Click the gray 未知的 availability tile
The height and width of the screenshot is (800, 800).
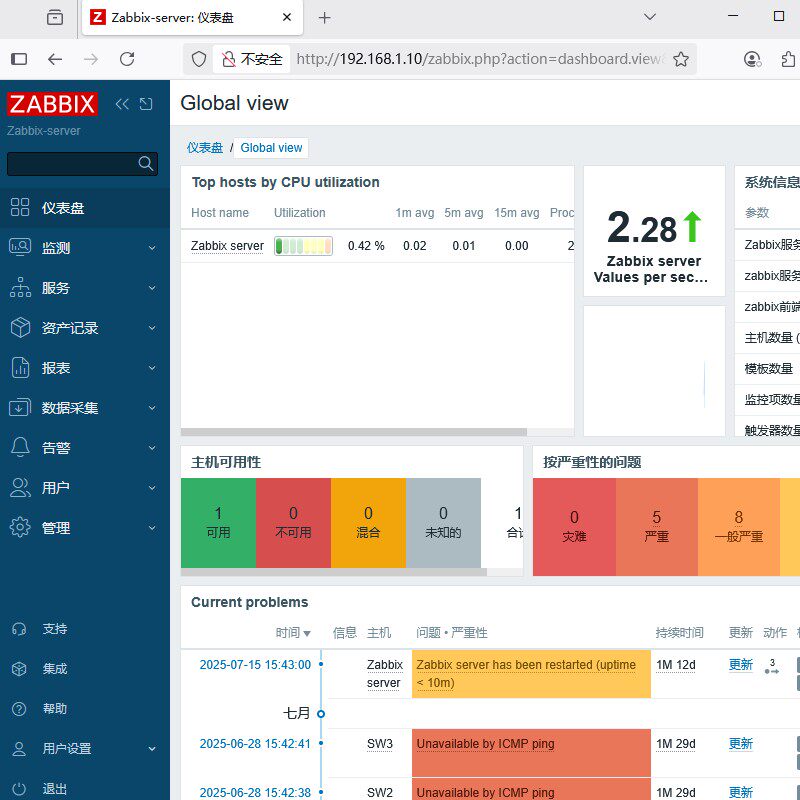[443, 523]
